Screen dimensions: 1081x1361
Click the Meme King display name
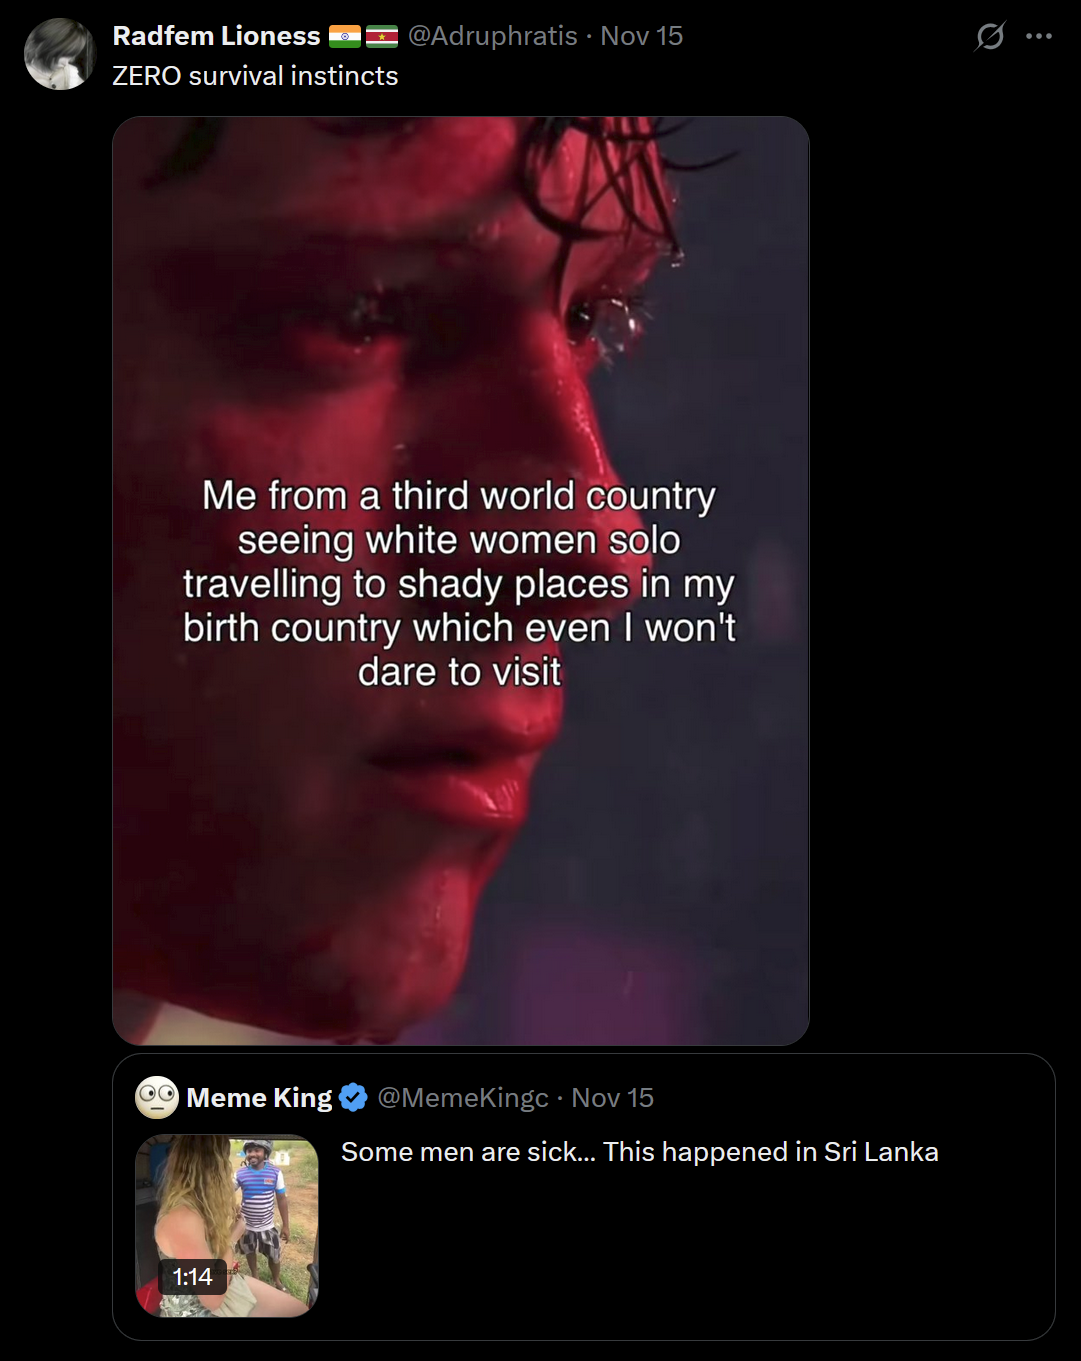[259, 1098]
